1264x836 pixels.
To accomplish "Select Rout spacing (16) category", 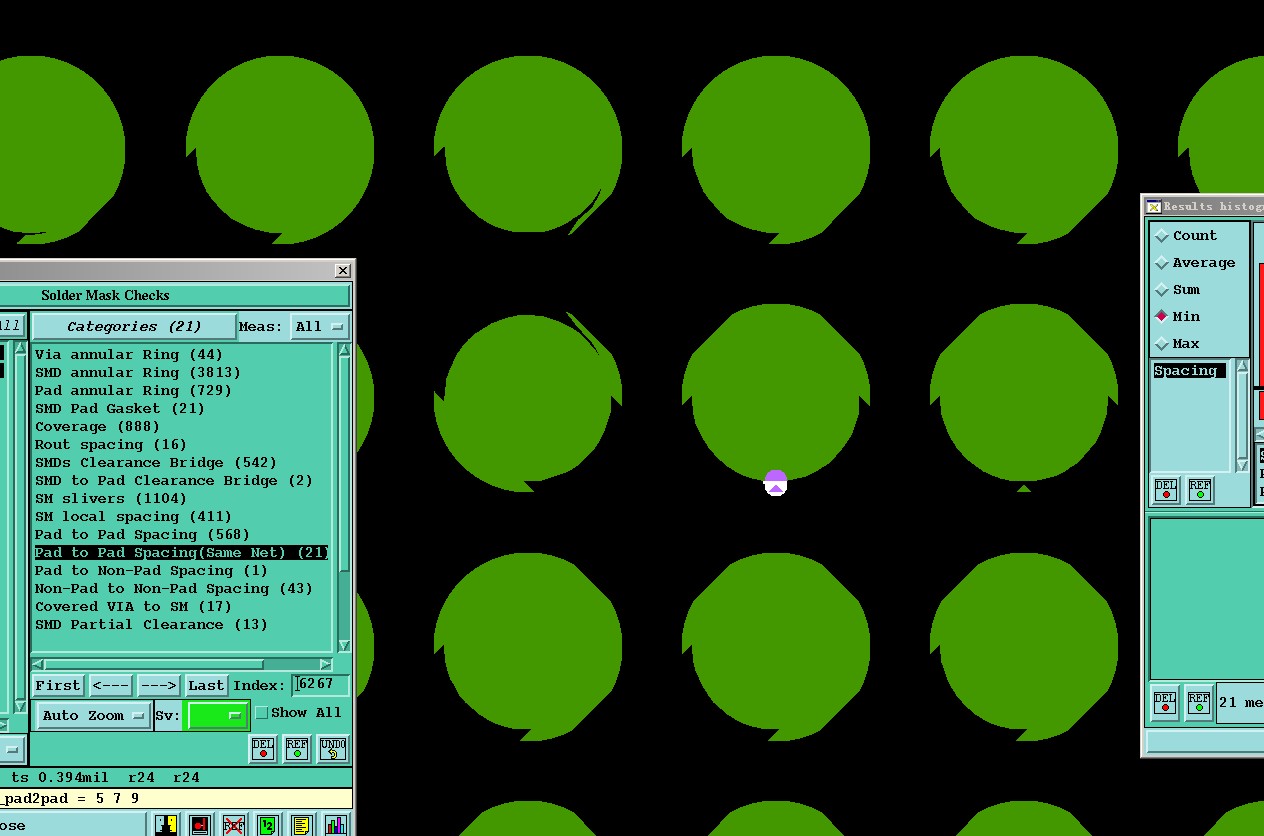I will (x=111, y=445).
